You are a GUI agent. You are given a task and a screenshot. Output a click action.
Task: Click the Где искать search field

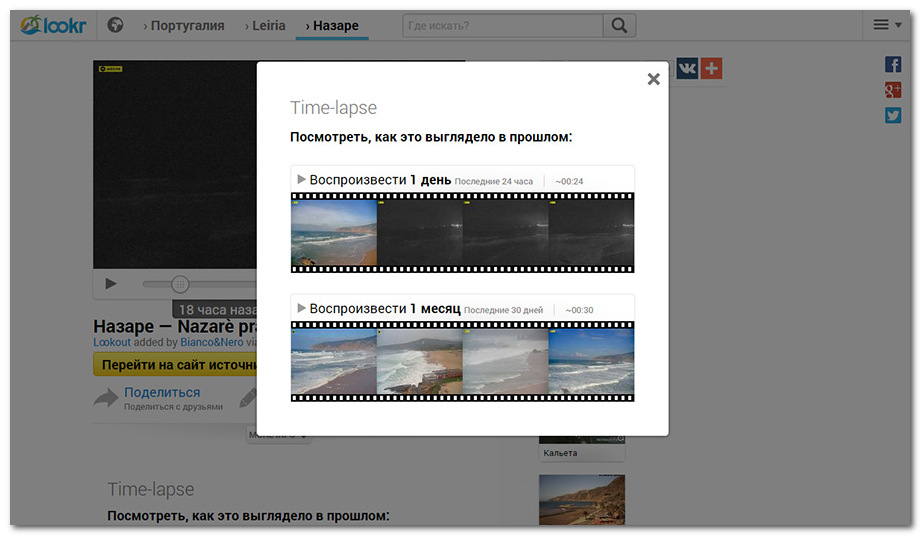501,25
